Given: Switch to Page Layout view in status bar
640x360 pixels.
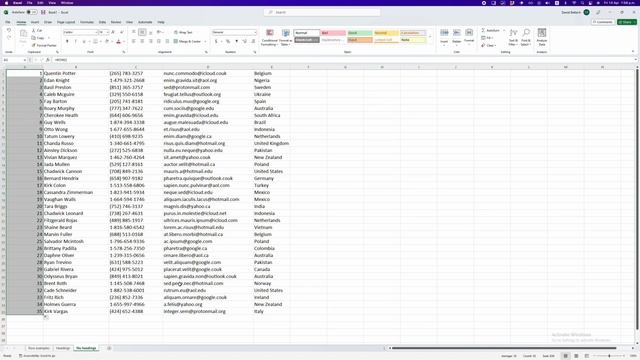Looking at the screenshot, I should [576, 356].
